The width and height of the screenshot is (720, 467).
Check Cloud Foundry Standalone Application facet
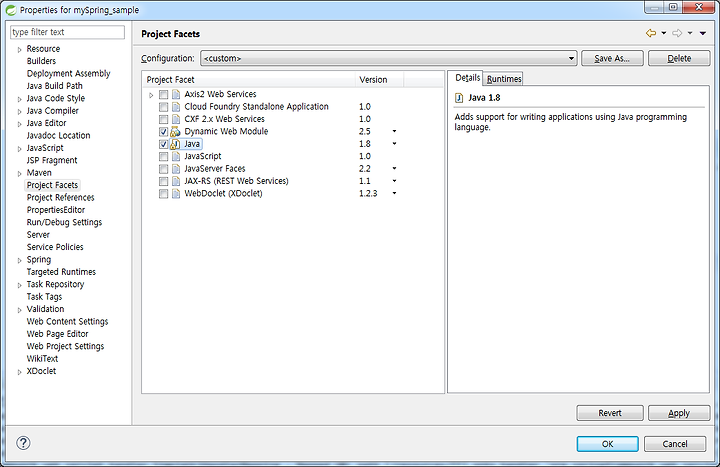coord(163,107)
